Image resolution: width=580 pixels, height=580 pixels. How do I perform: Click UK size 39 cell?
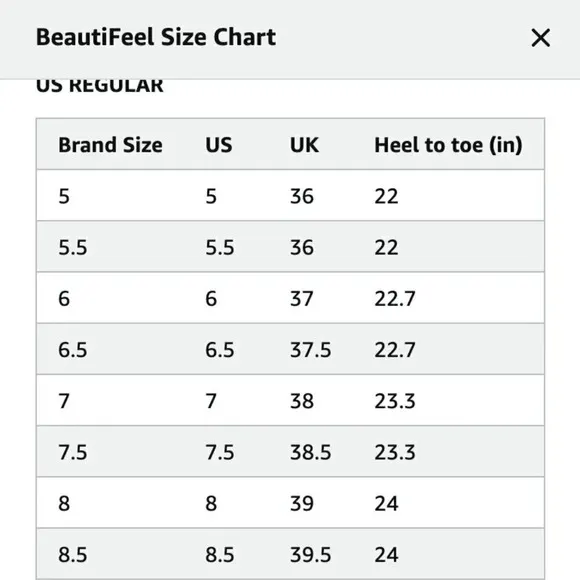pos(302,503)
